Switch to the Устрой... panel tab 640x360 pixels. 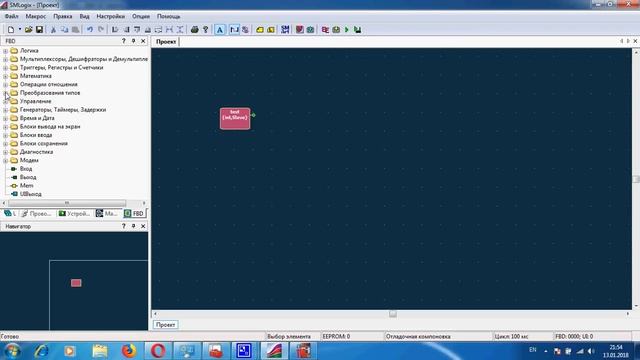click(x=74, y=213)
